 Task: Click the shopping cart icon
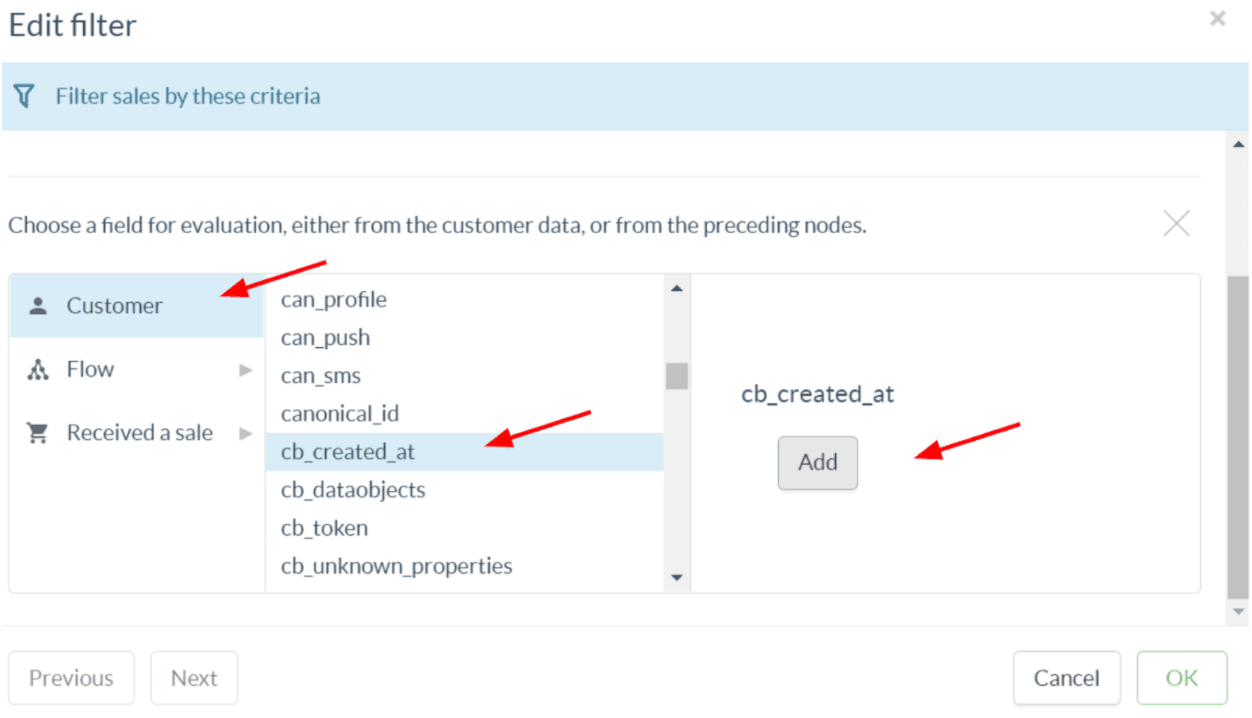click(38, 433)
